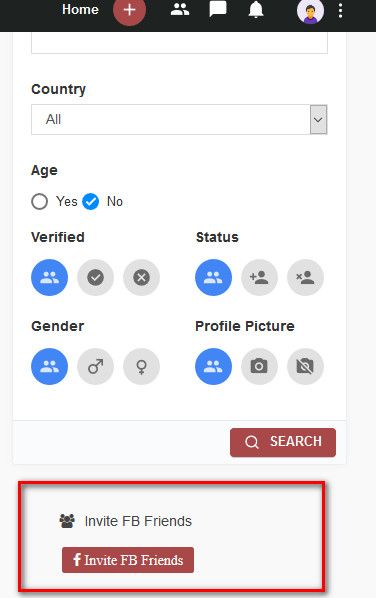376x598 pixels.
Task: Click the SEARCH button
Action: click(283, 442)
